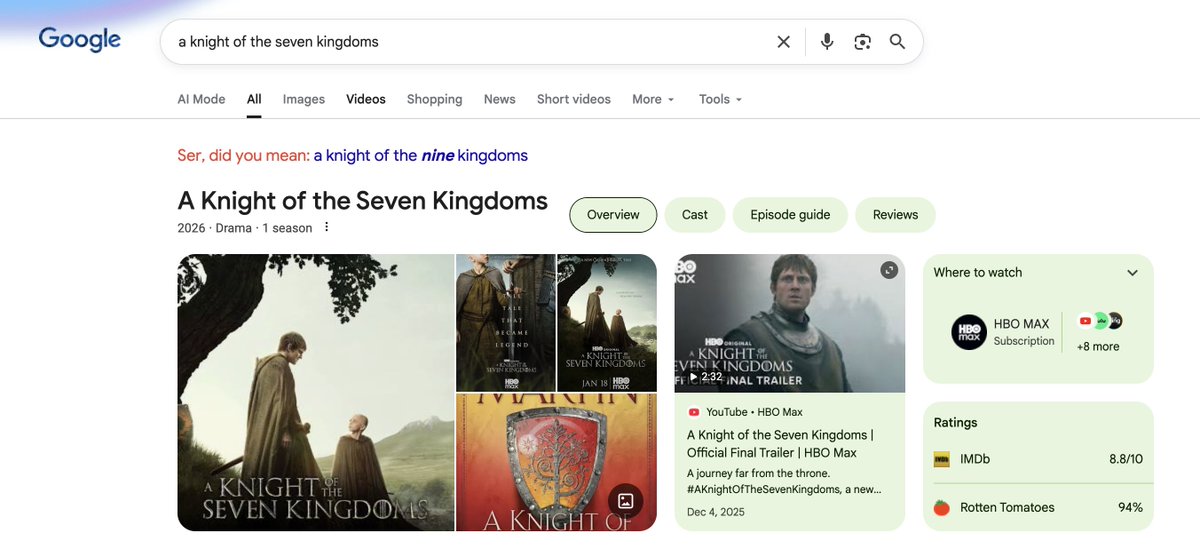Image resolution: width=1200 pixels, height=549 pixels.
Task: Open the Videos tab
Action: coord(366,99)
